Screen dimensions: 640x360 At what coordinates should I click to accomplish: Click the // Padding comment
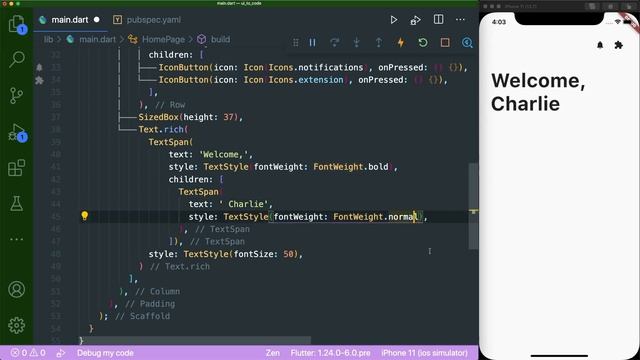(x=150, y=304)
